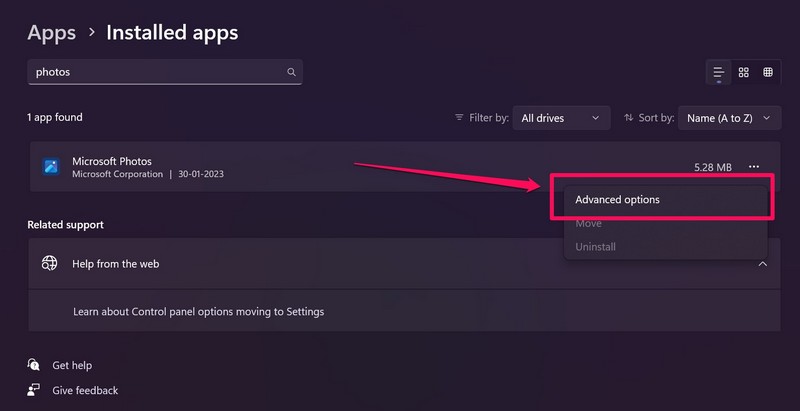Go back to Apps via the breadcrumb
Viewport: 800px width, 411px height.
point(51,33)
